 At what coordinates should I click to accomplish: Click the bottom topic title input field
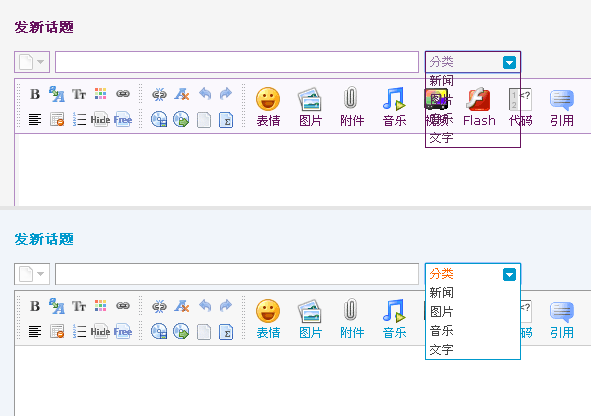237,274
